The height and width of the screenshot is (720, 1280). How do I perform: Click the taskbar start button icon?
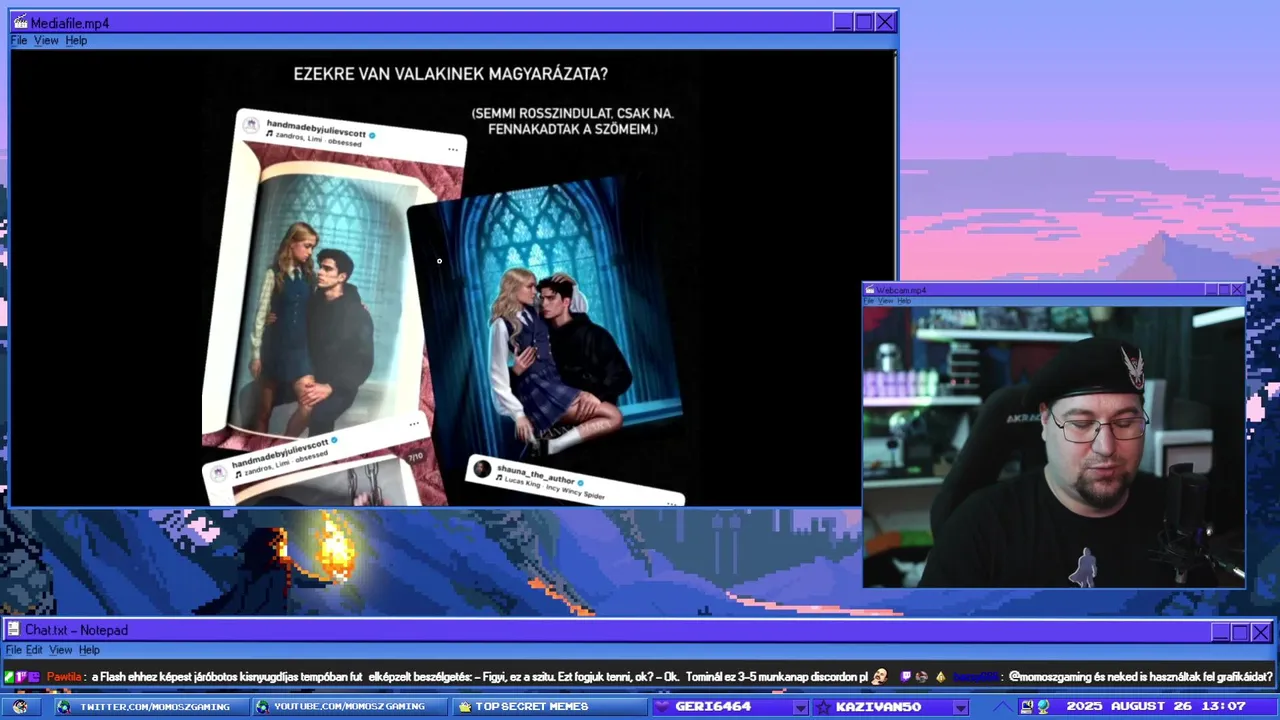coord(20,707)
